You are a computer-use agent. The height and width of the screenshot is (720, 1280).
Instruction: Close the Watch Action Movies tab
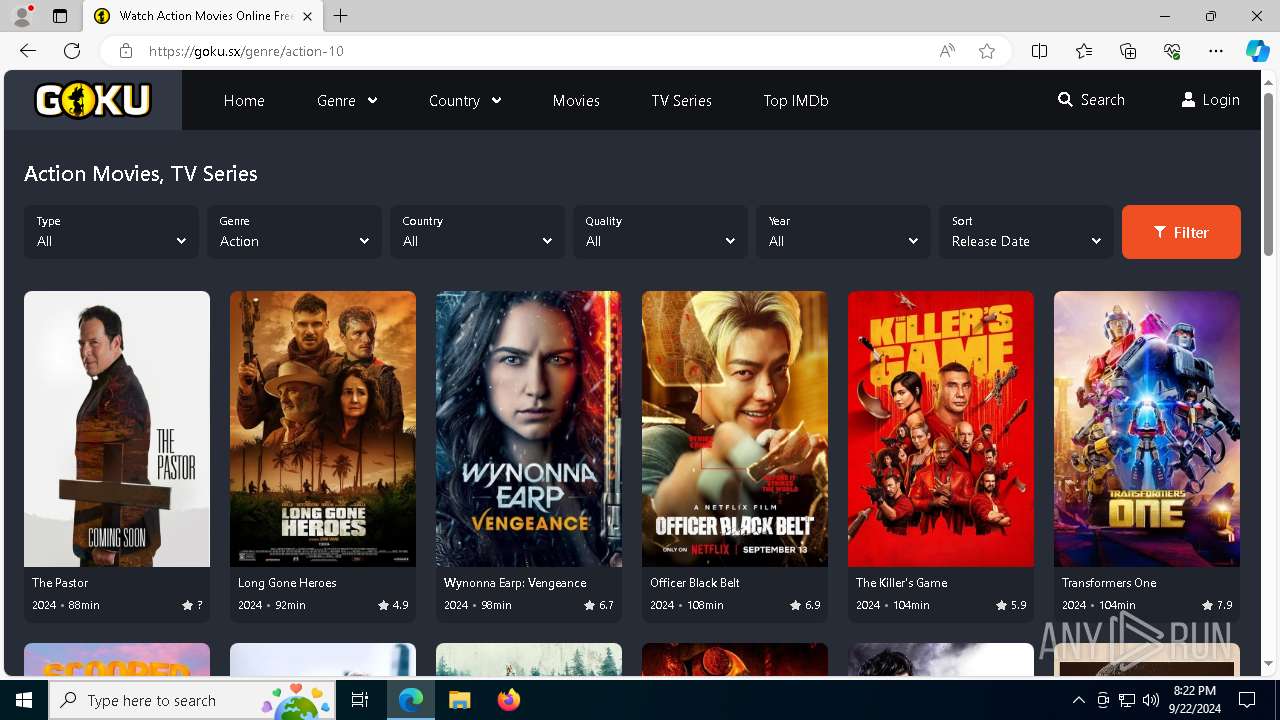click(307, 16)
